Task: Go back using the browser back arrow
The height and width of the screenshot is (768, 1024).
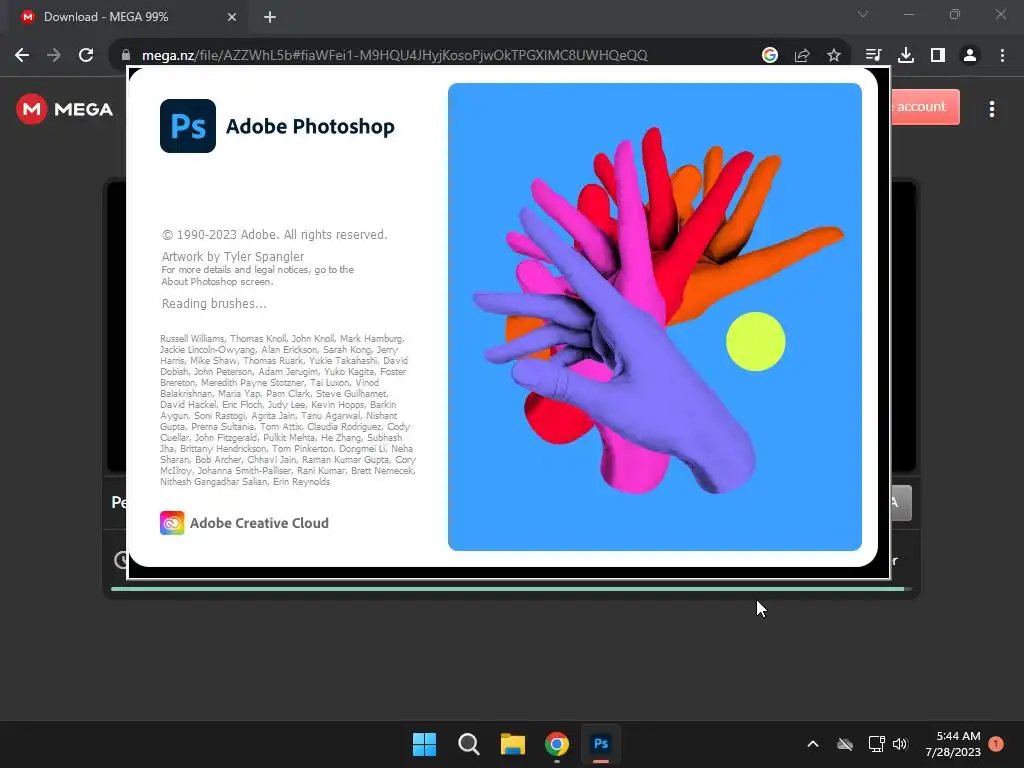Action: [22, 56]
